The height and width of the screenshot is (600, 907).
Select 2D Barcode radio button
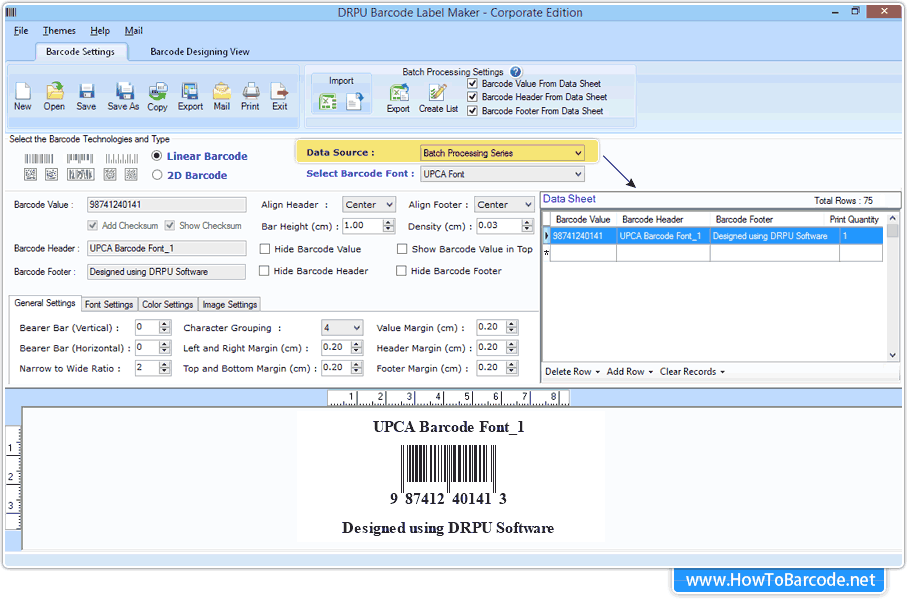tap(157, 175)
